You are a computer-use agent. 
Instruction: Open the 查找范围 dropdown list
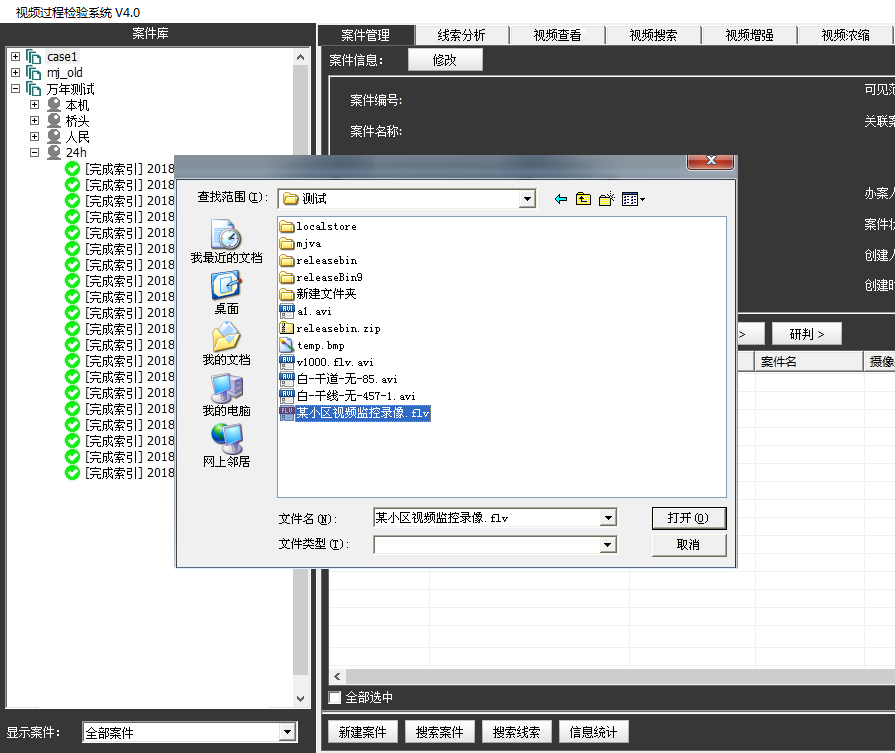point(527,199)
